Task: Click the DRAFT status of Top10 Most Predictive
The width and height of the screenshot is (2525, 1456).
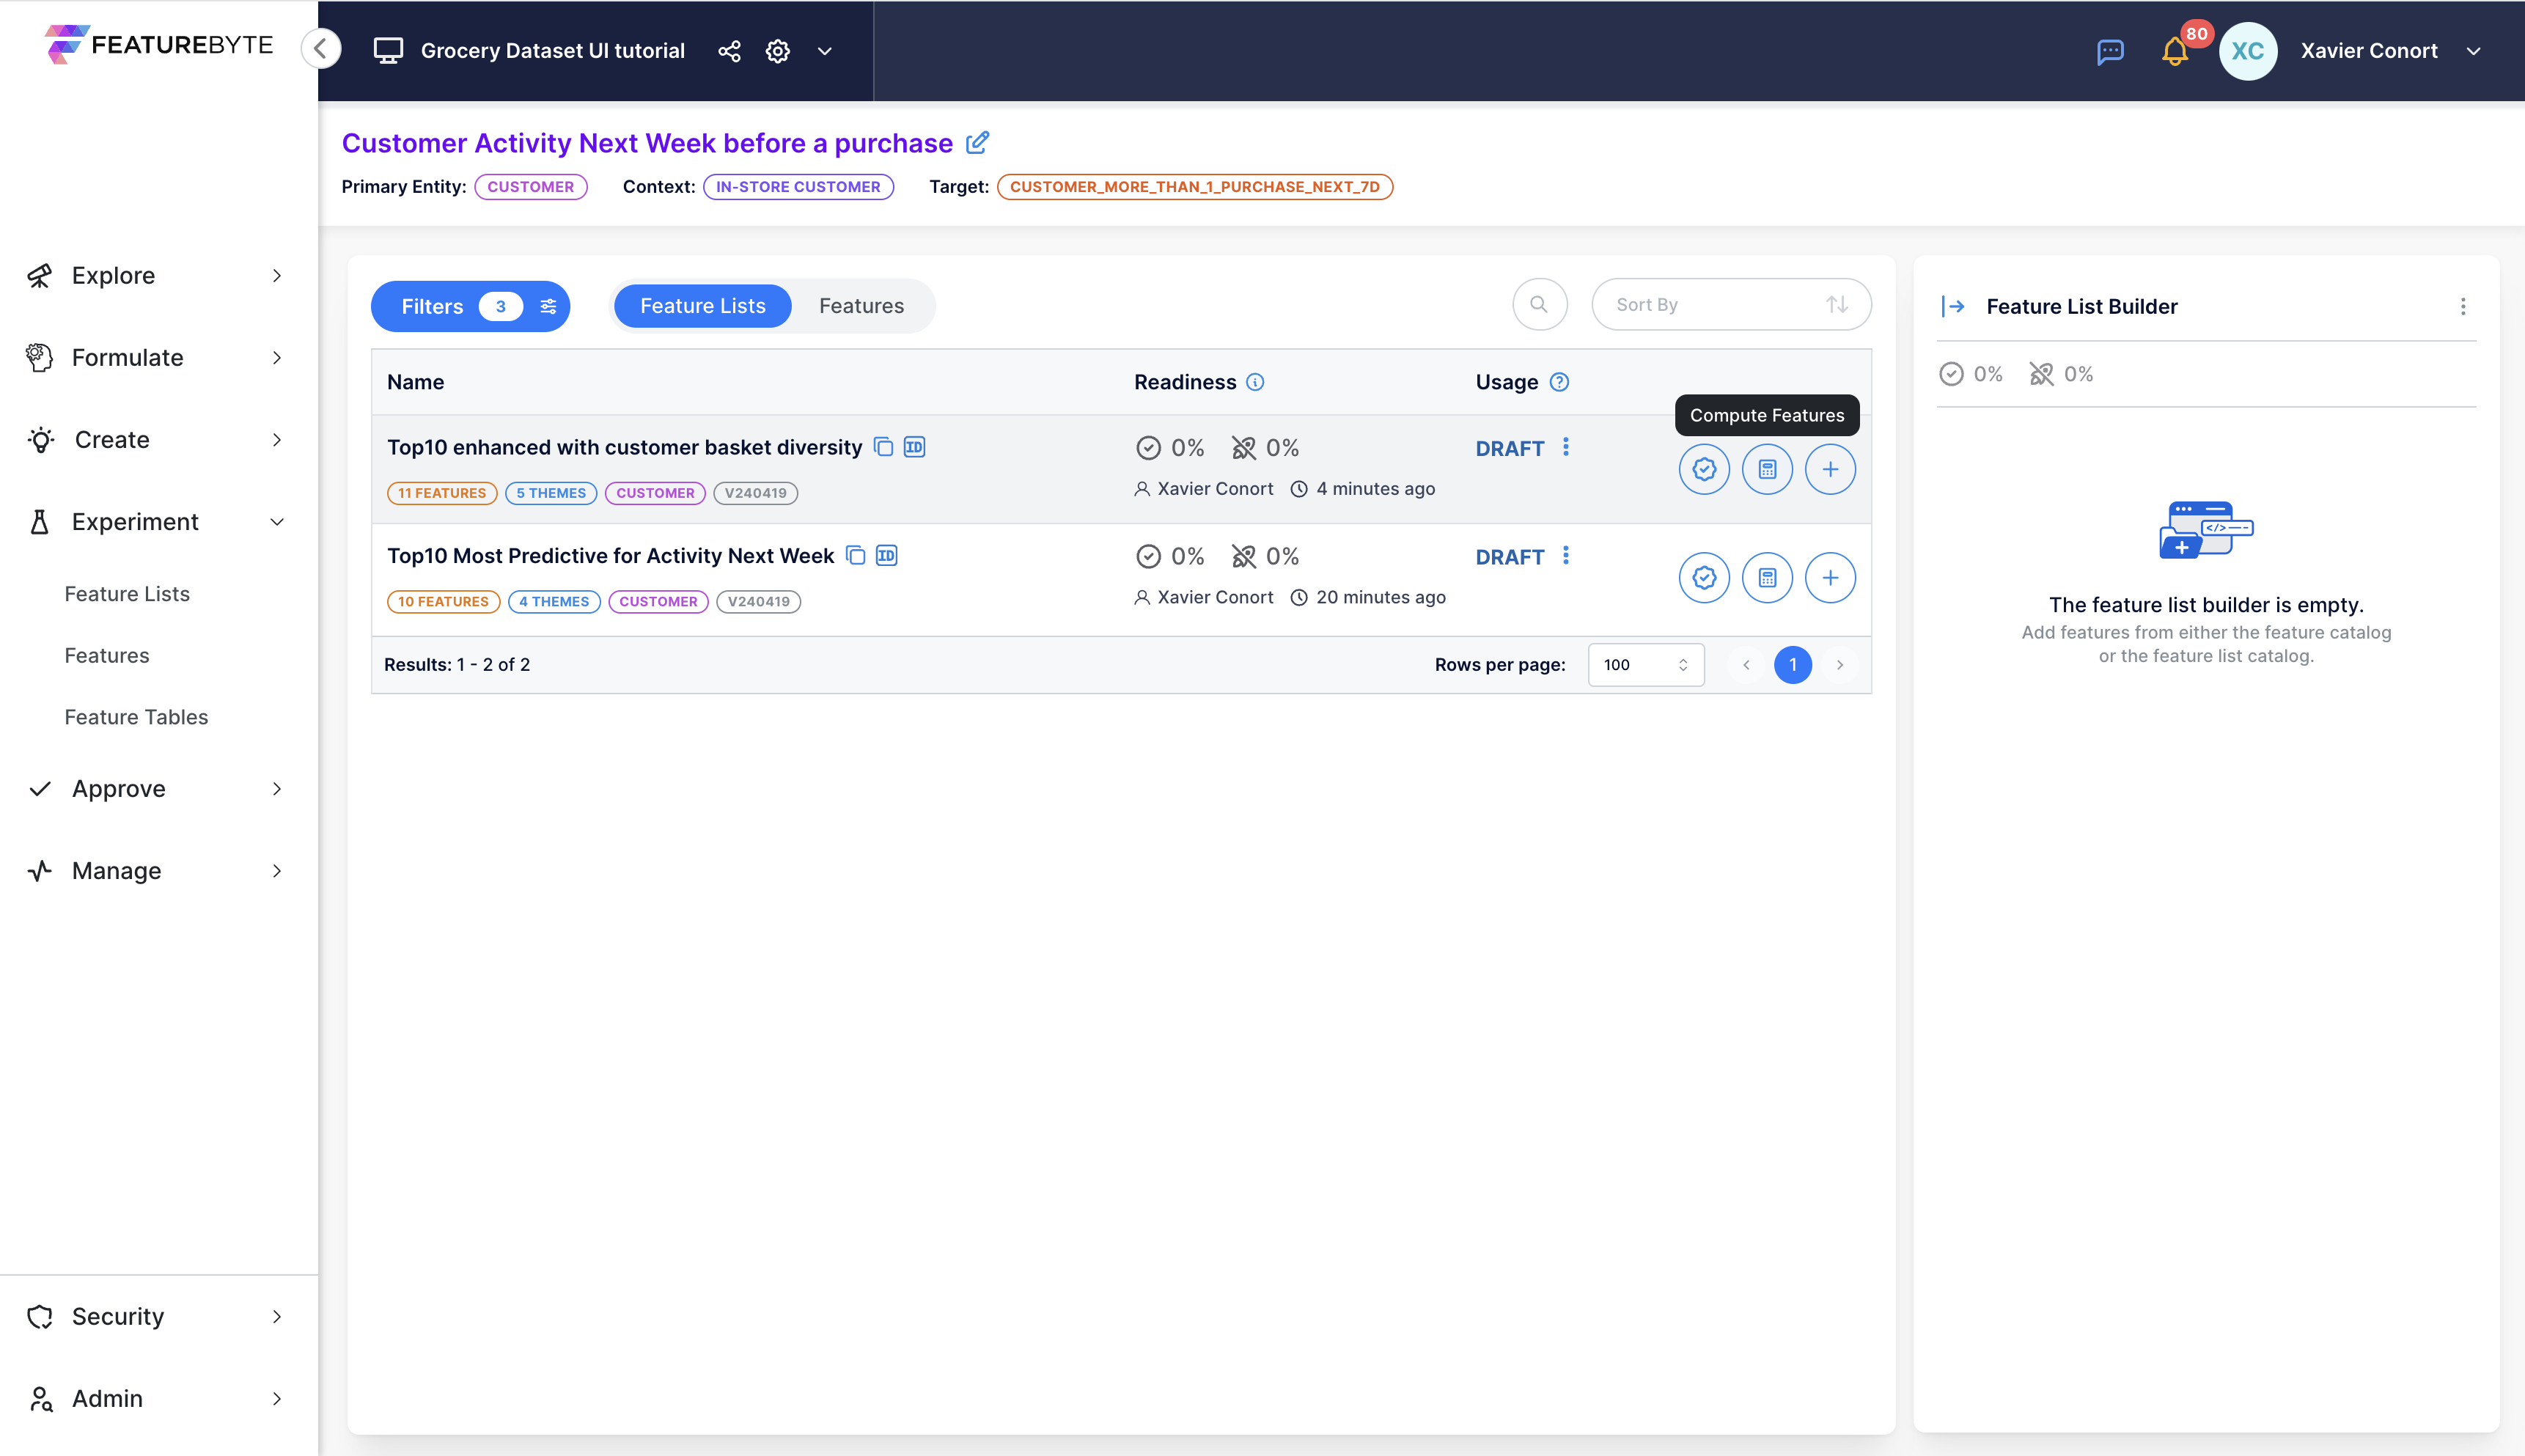Action: coord(1509,557)
